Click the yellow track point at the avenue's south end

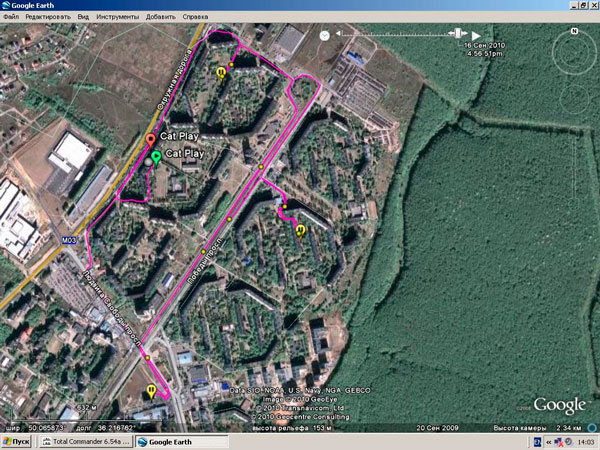[x=147, y=358]
